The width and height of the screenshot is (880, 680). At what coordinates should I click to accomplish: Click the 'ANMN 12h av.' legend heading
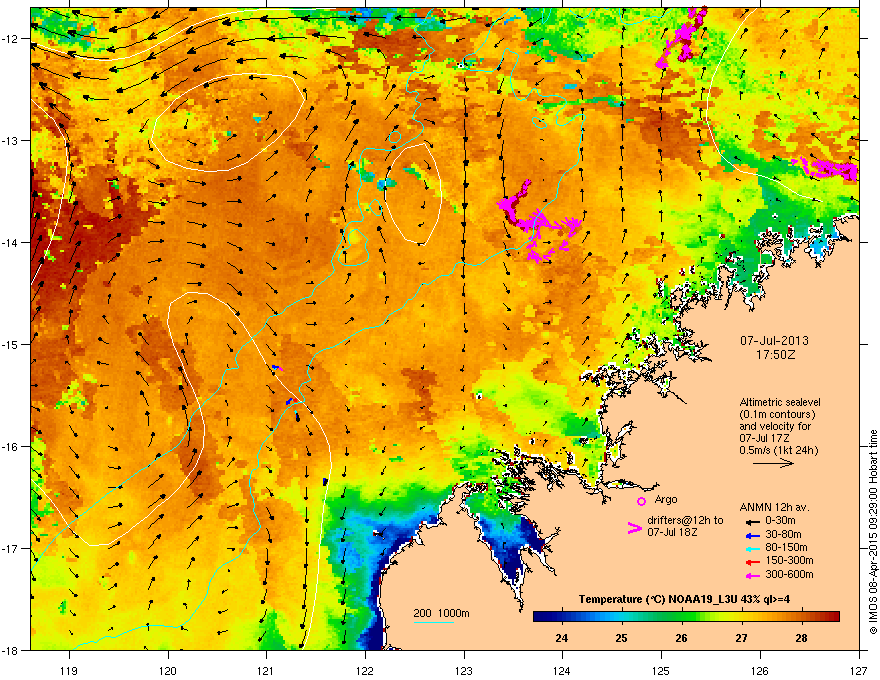coord(774,507)
